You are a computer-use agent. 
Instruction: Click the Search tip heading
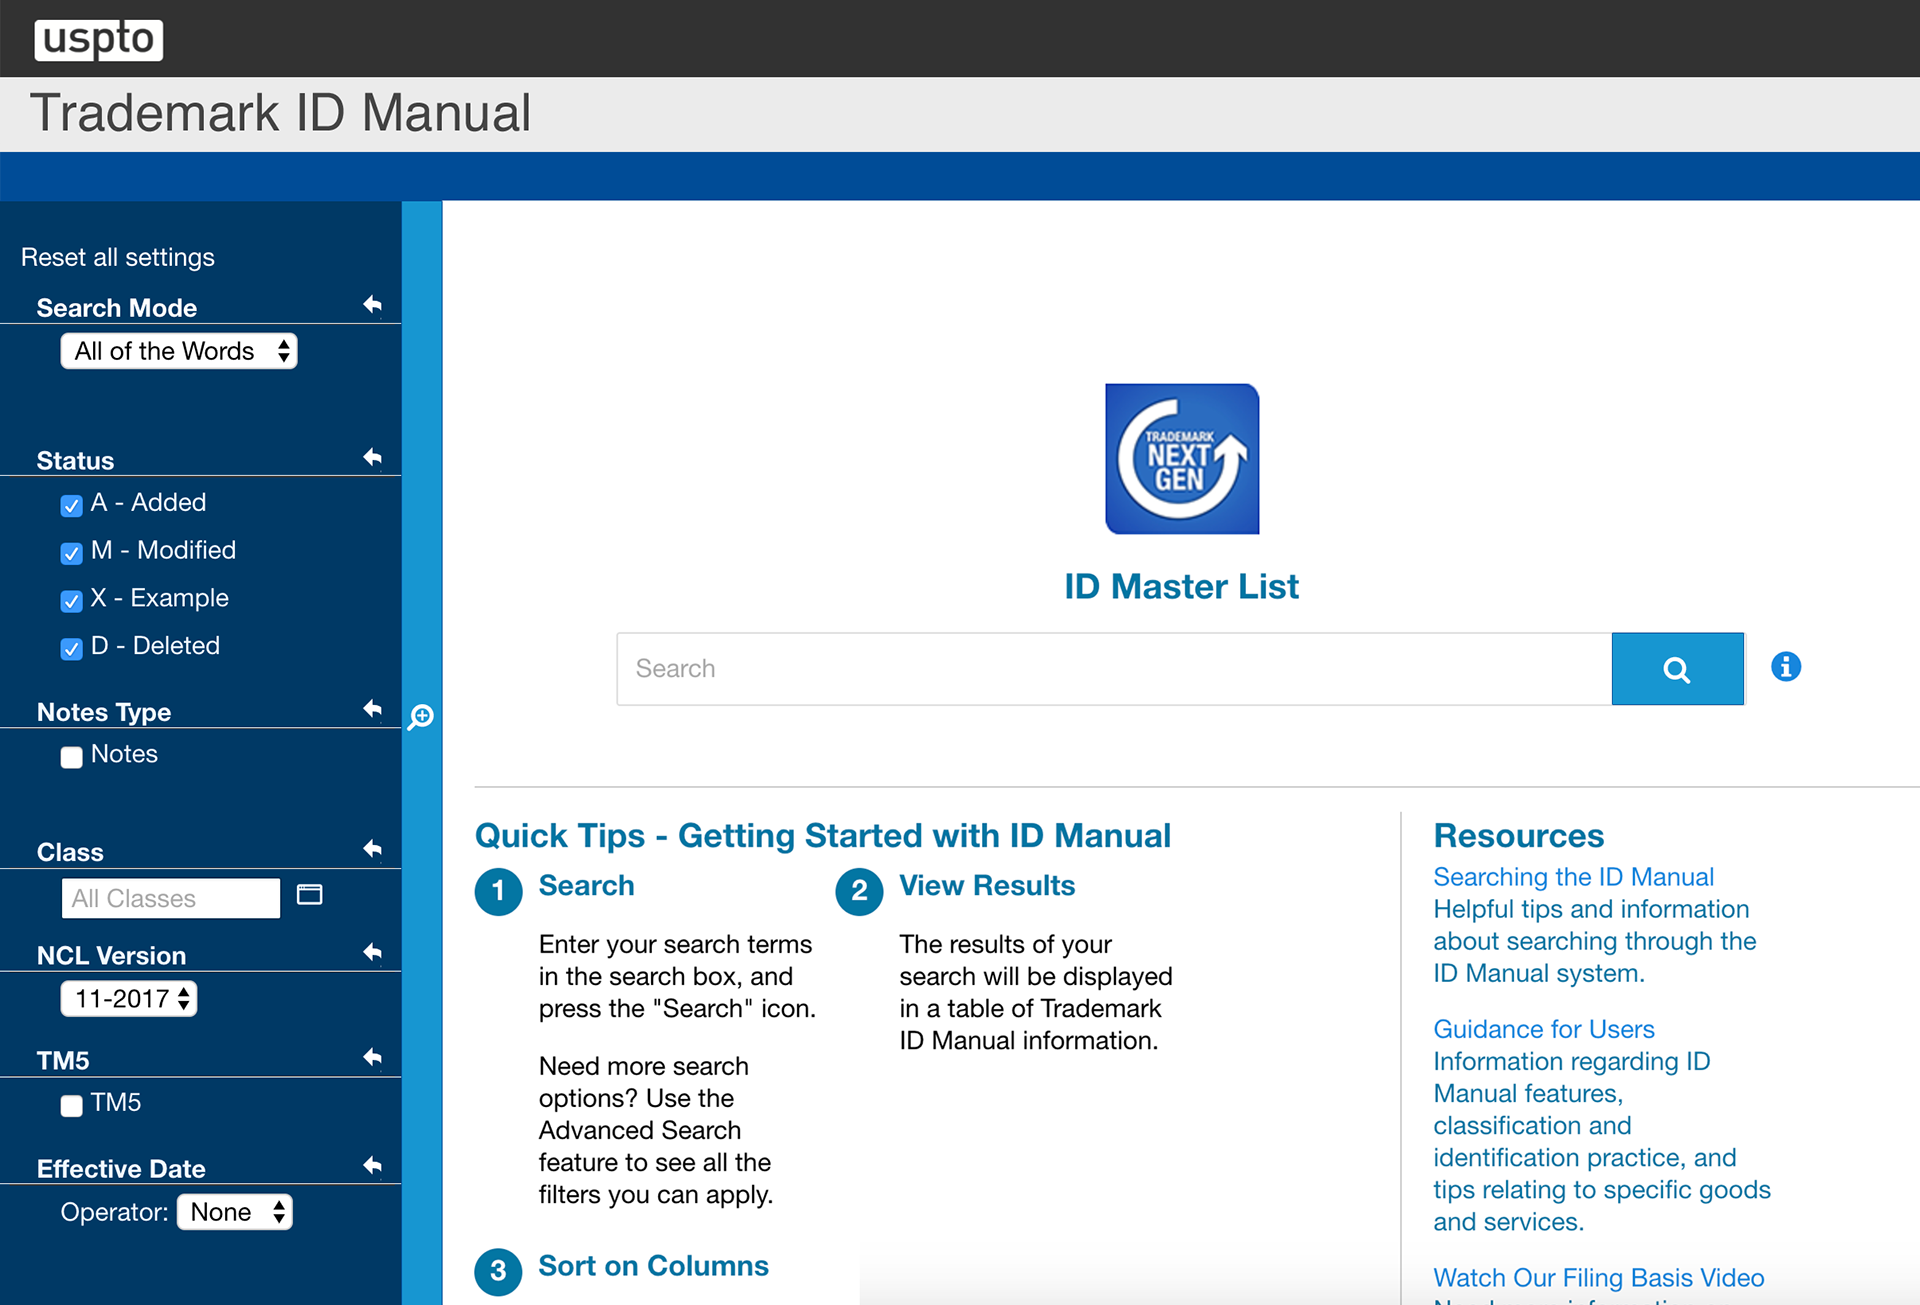(586, 885)
